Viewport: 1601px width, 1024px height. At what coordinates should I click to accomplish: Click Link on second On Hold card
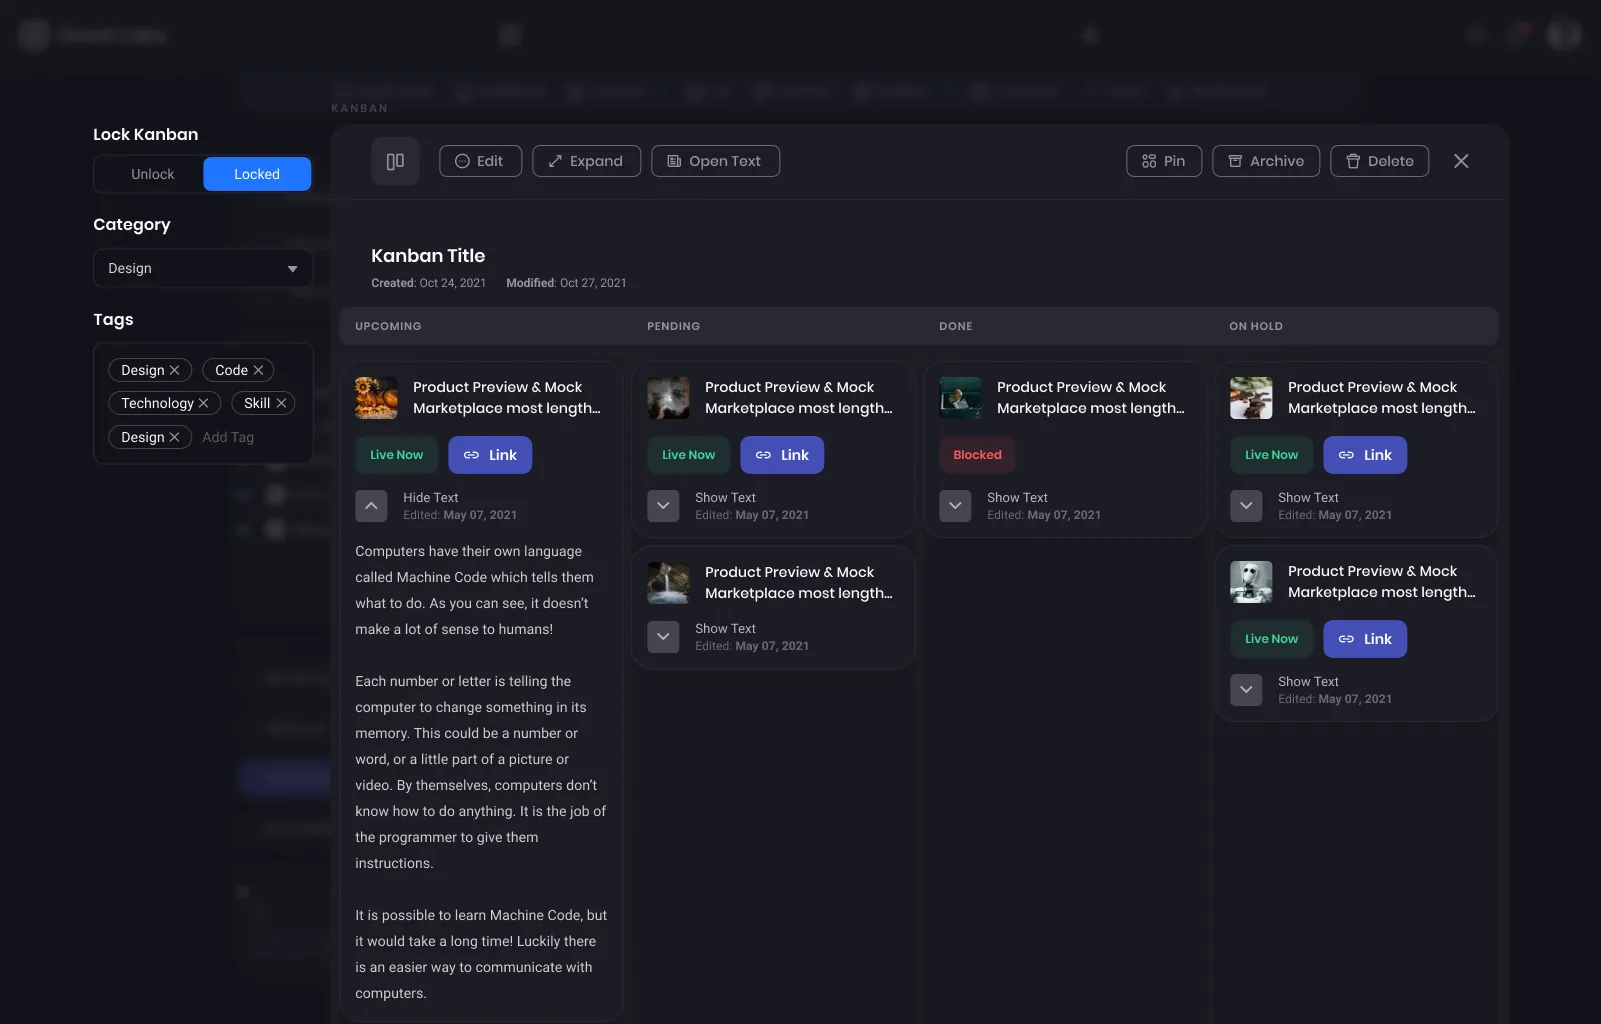click(1365, 639)
